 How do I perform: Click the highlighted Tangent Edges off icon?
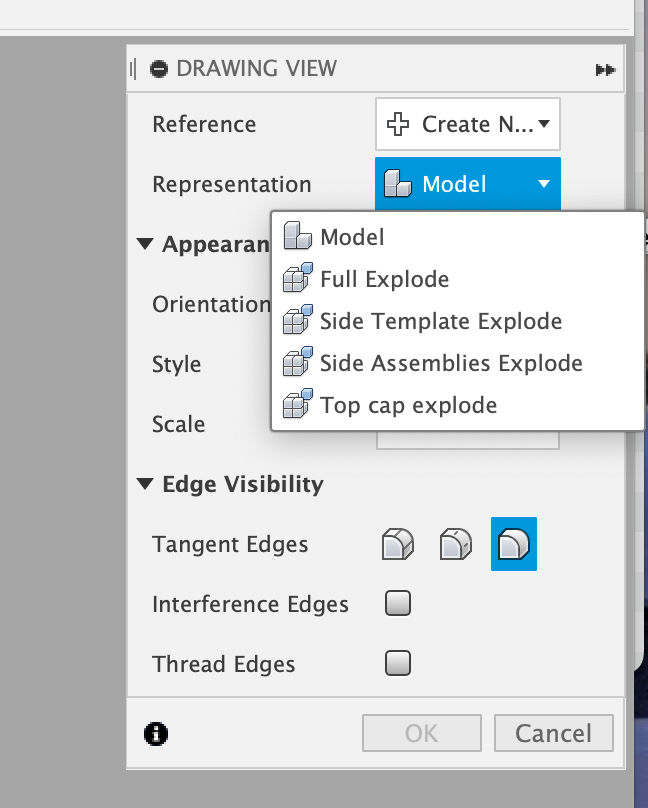[x=514, y=544]
